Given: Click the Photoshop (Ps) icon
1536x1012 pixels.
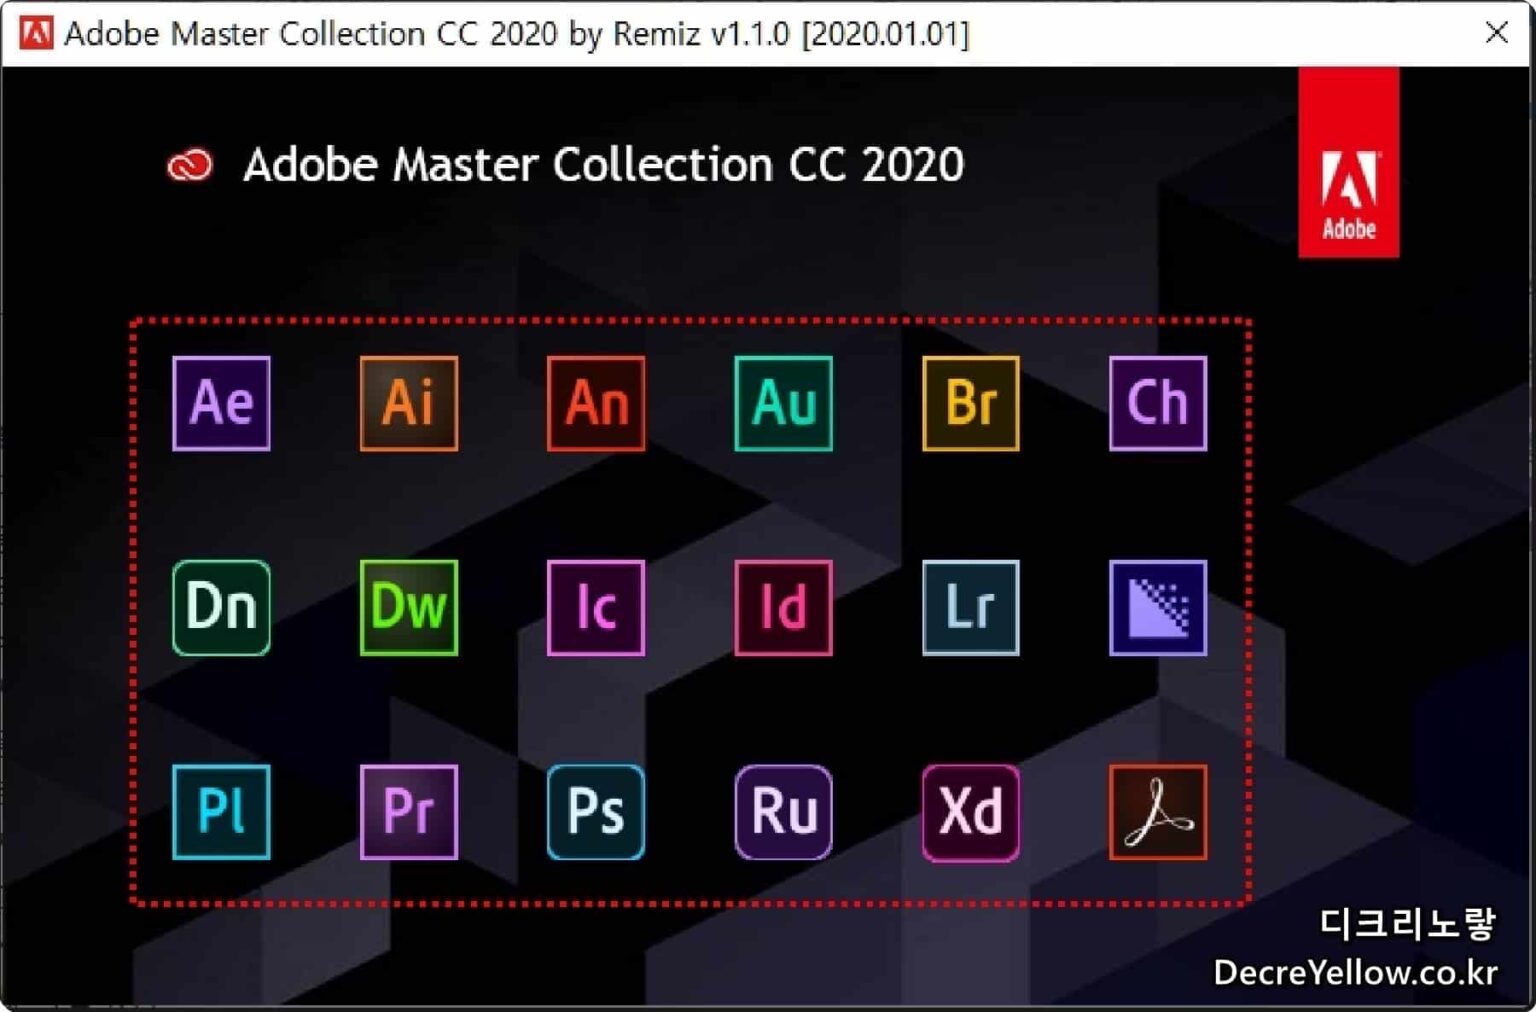Looking at the screenshot, I should 596,812.
